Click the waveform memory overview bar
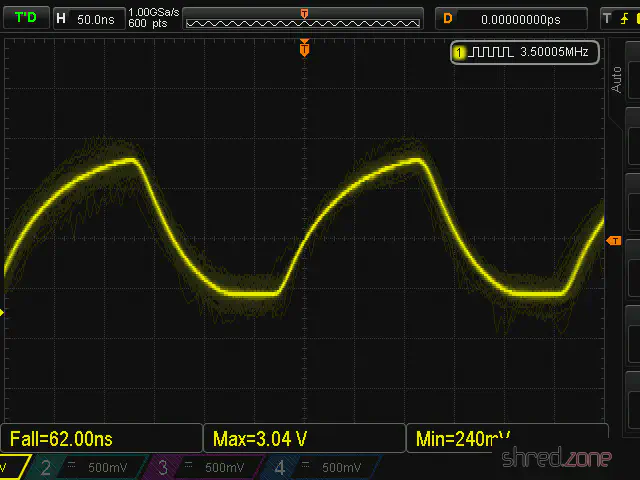Image resolution: width=640 pixels, height=480 pixels. coord(304,20)
